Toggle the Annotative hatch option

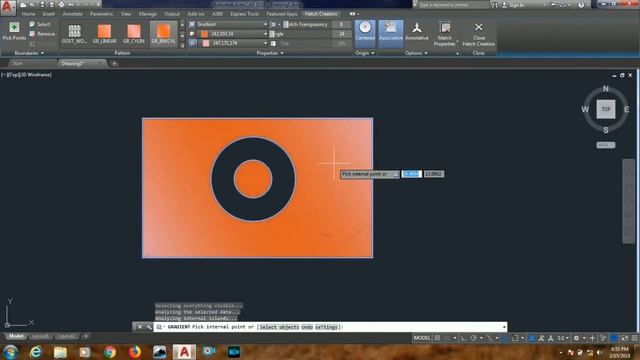click(x=417, y=31)
